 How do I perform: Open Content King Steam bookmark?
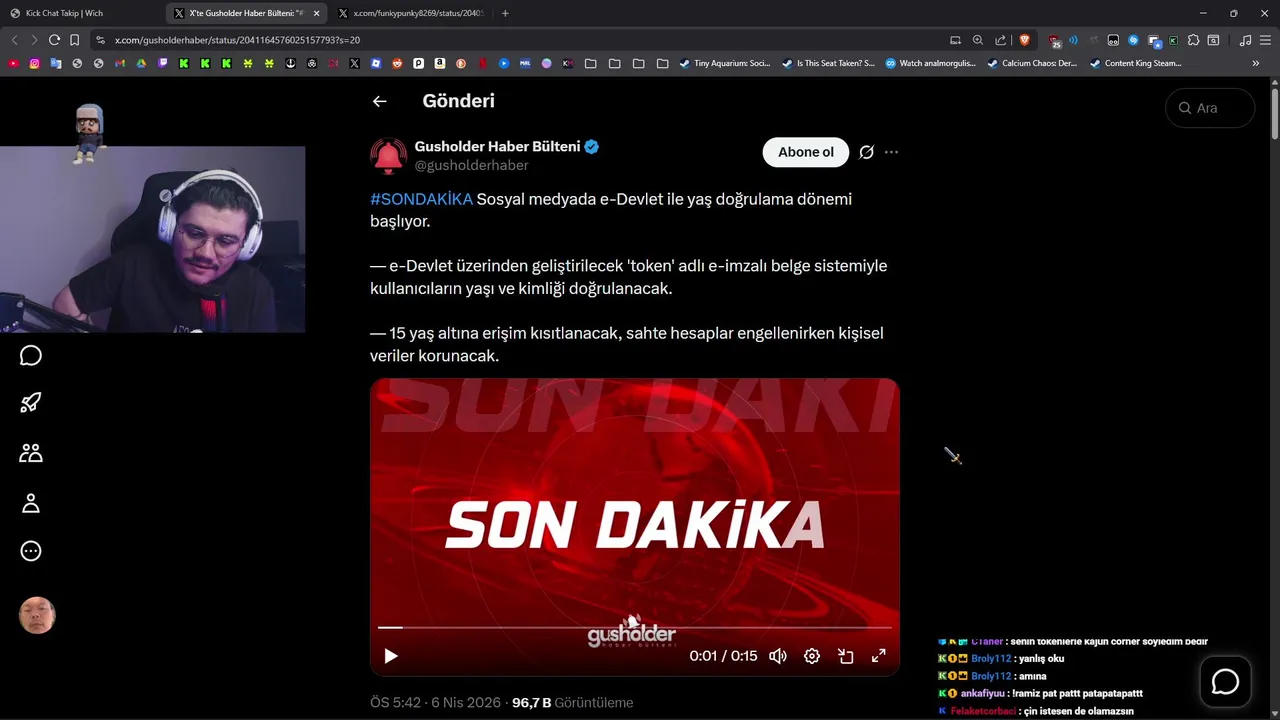pyautogui.click(x=1135, y=63)
